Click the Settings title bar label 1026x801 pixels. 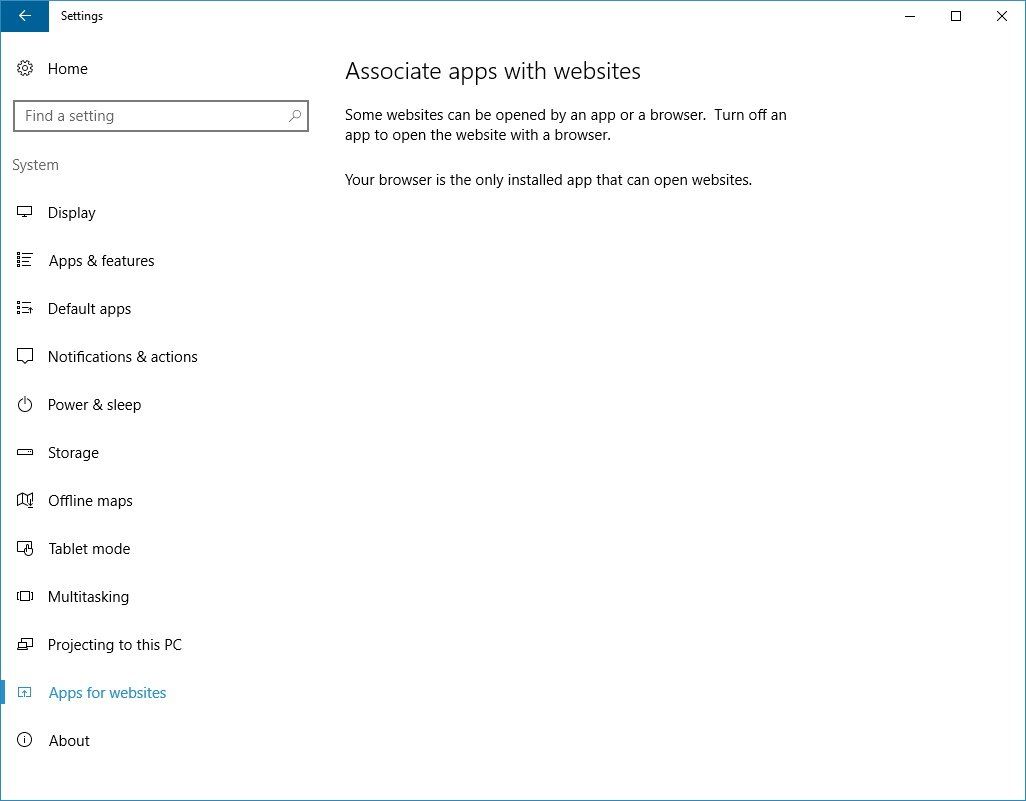(x=81, y=16)
